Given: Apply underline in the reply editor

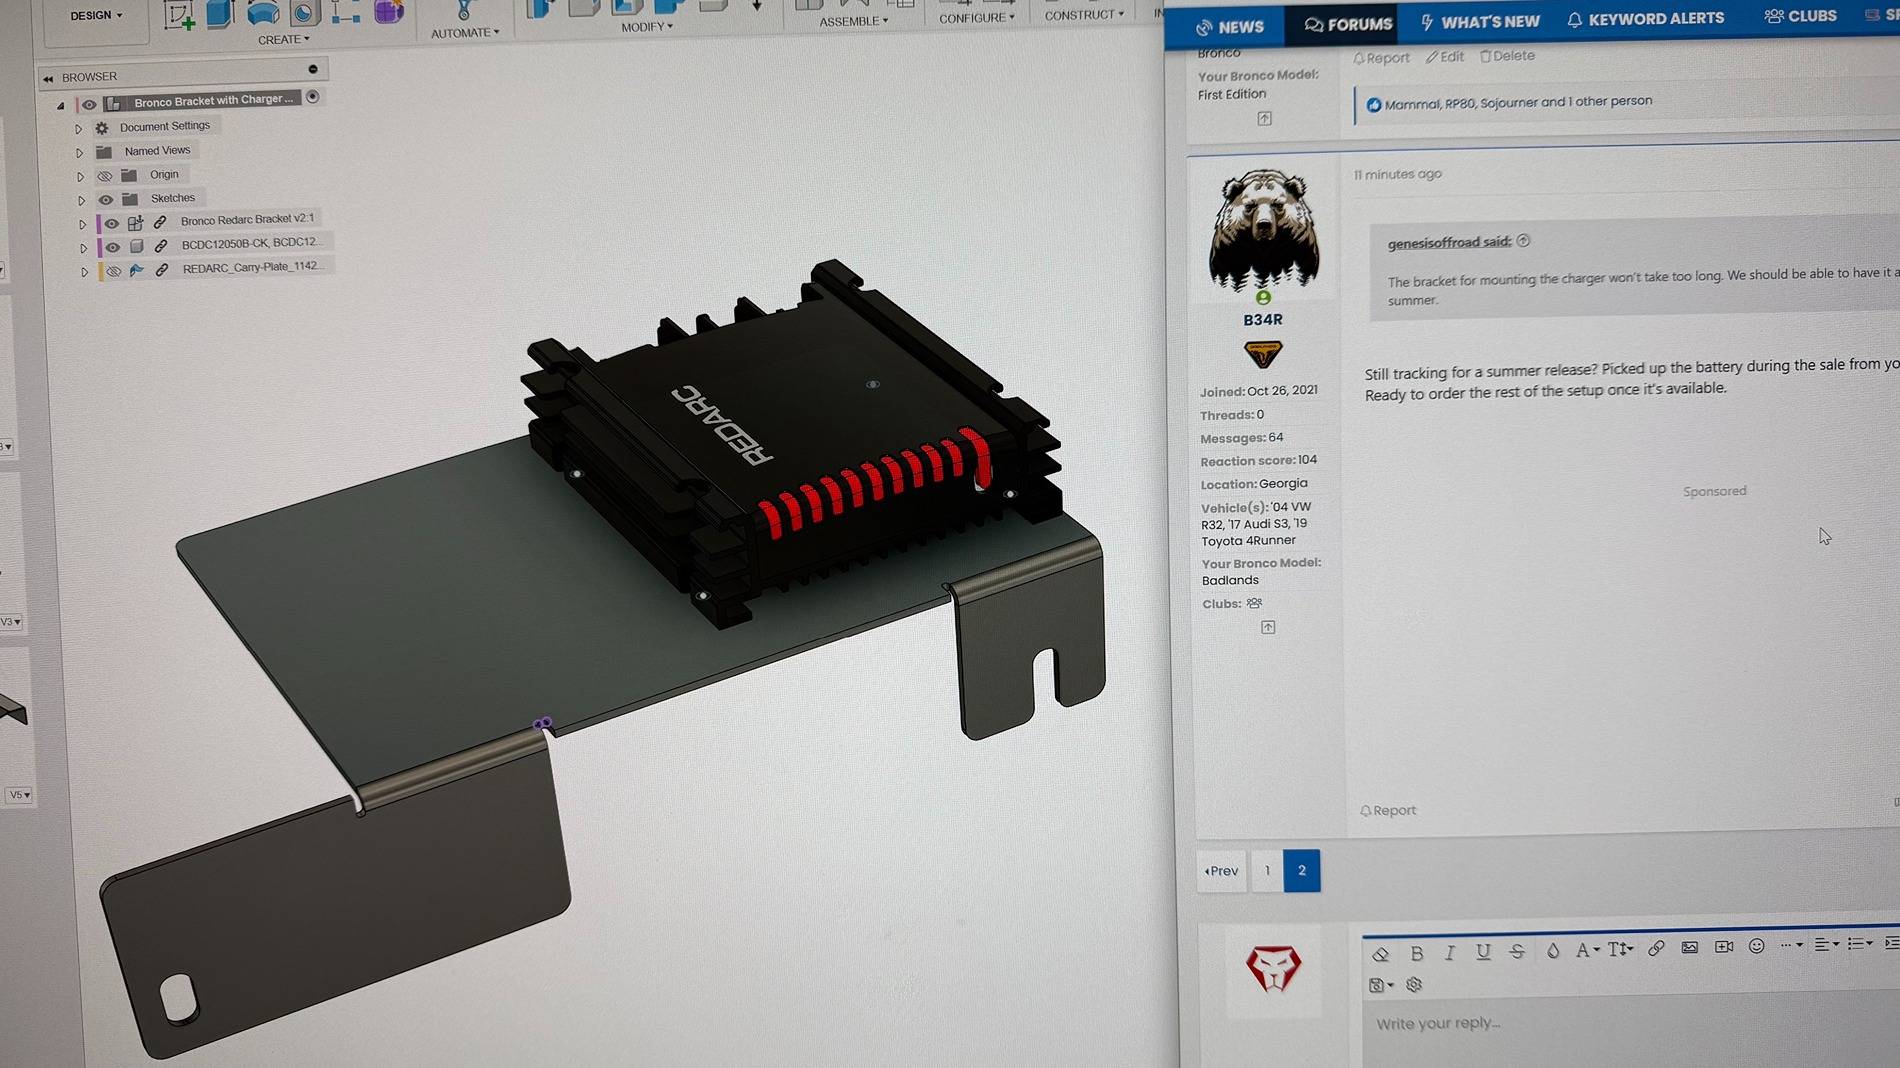Looking at the screenshot, I should point(1483,952).
